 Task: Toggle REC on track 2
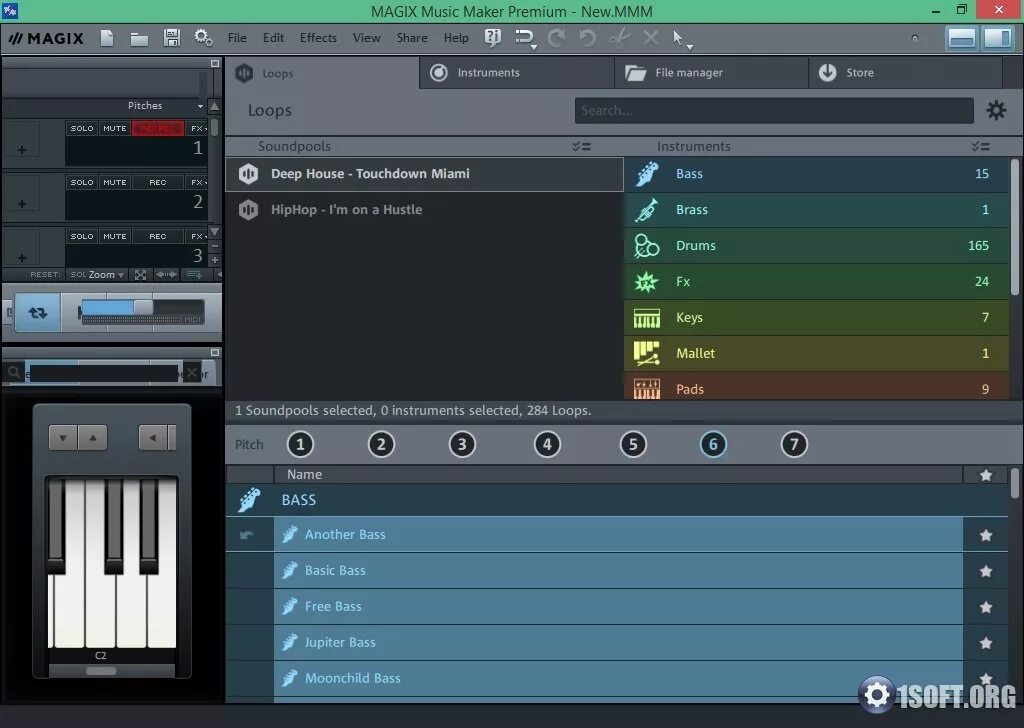coord(158,183)
